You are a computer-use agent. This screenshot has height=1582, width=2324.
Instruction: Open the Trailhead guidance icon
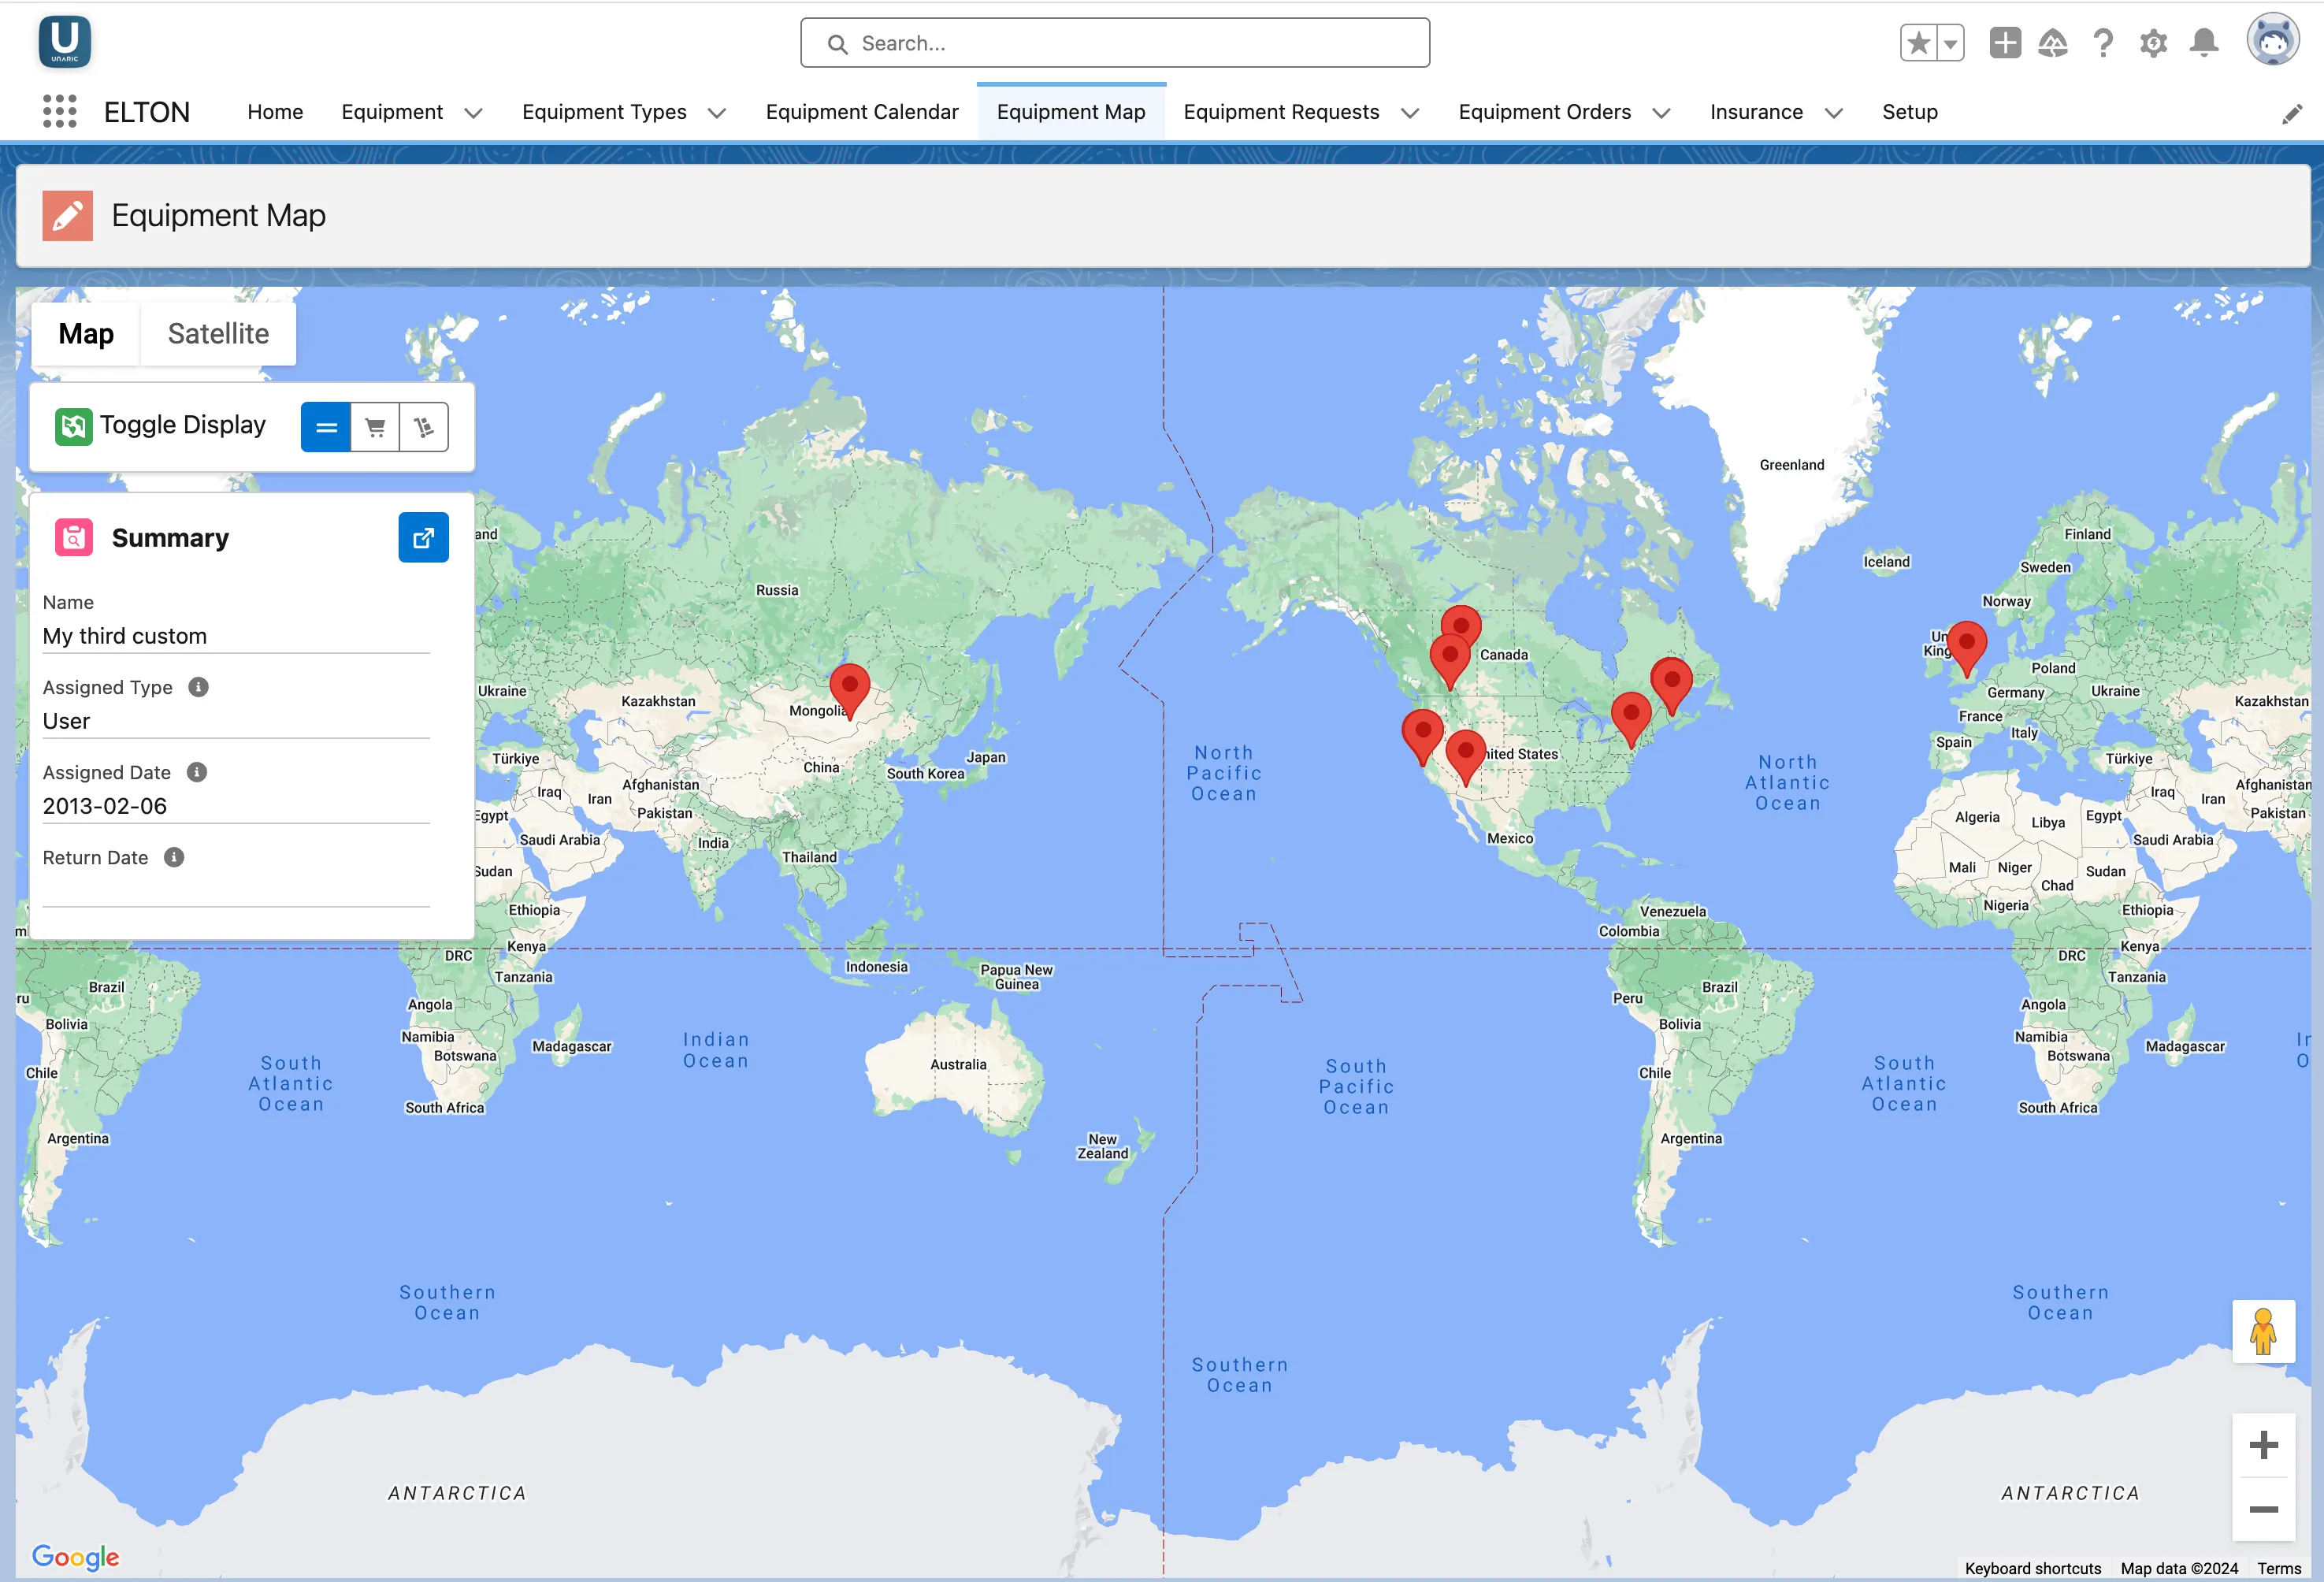(2053, 43)
